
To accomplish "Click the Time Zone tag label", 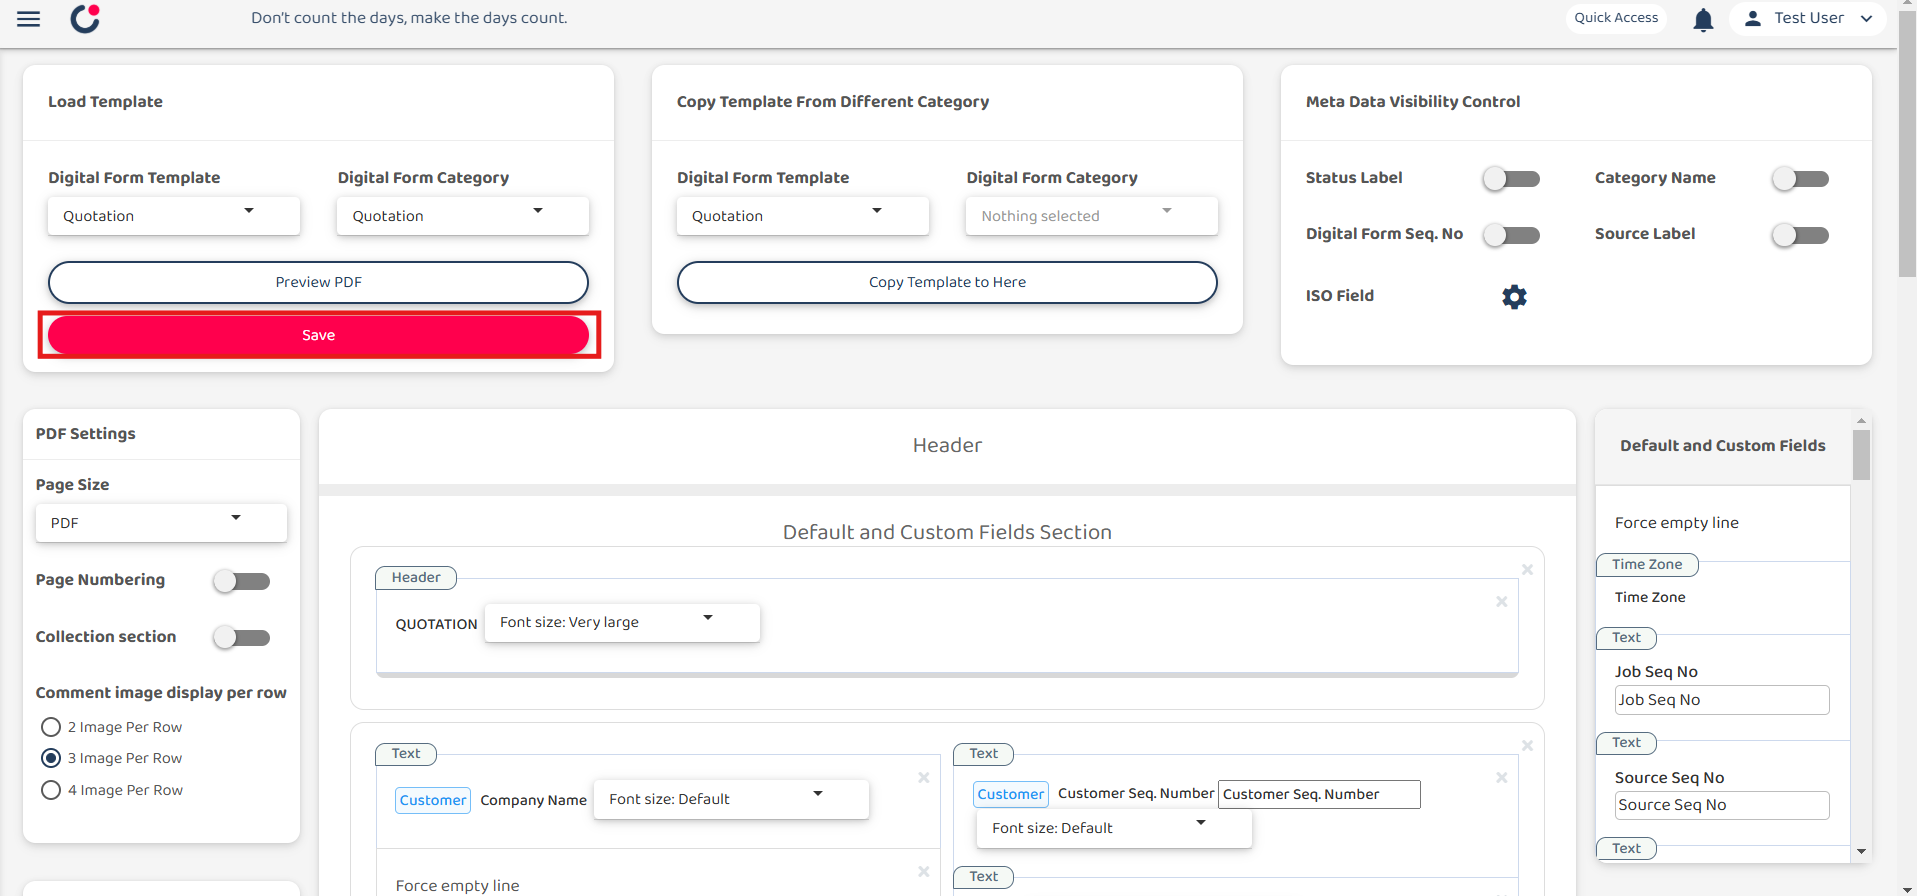I will (x=1647, y=565).
